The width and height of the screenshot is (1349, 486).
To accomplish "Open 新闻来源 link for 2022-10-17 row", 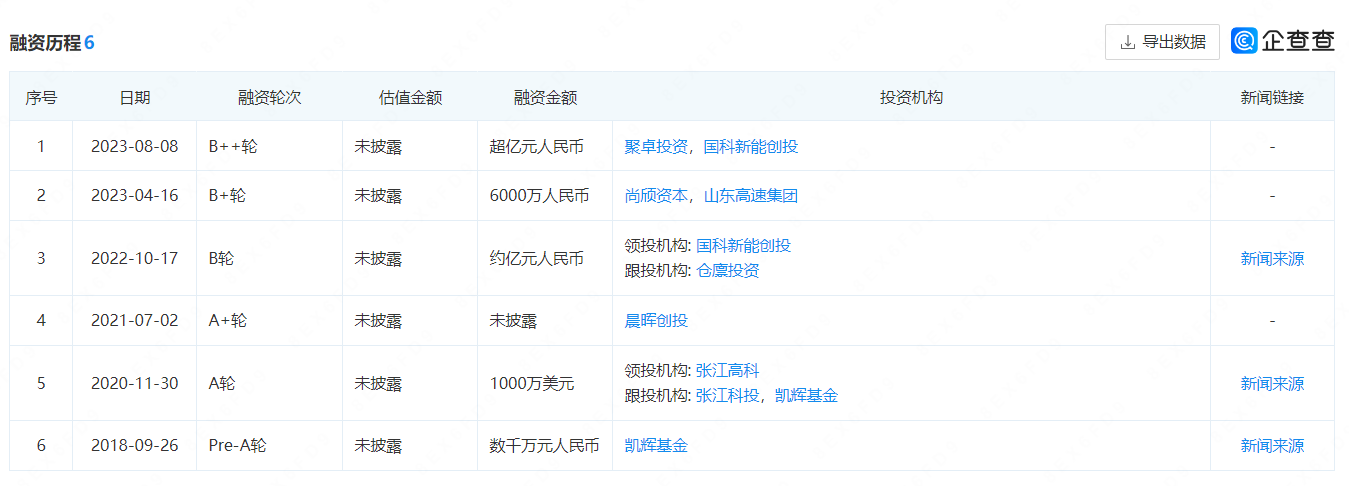I will click(1272, 258).
